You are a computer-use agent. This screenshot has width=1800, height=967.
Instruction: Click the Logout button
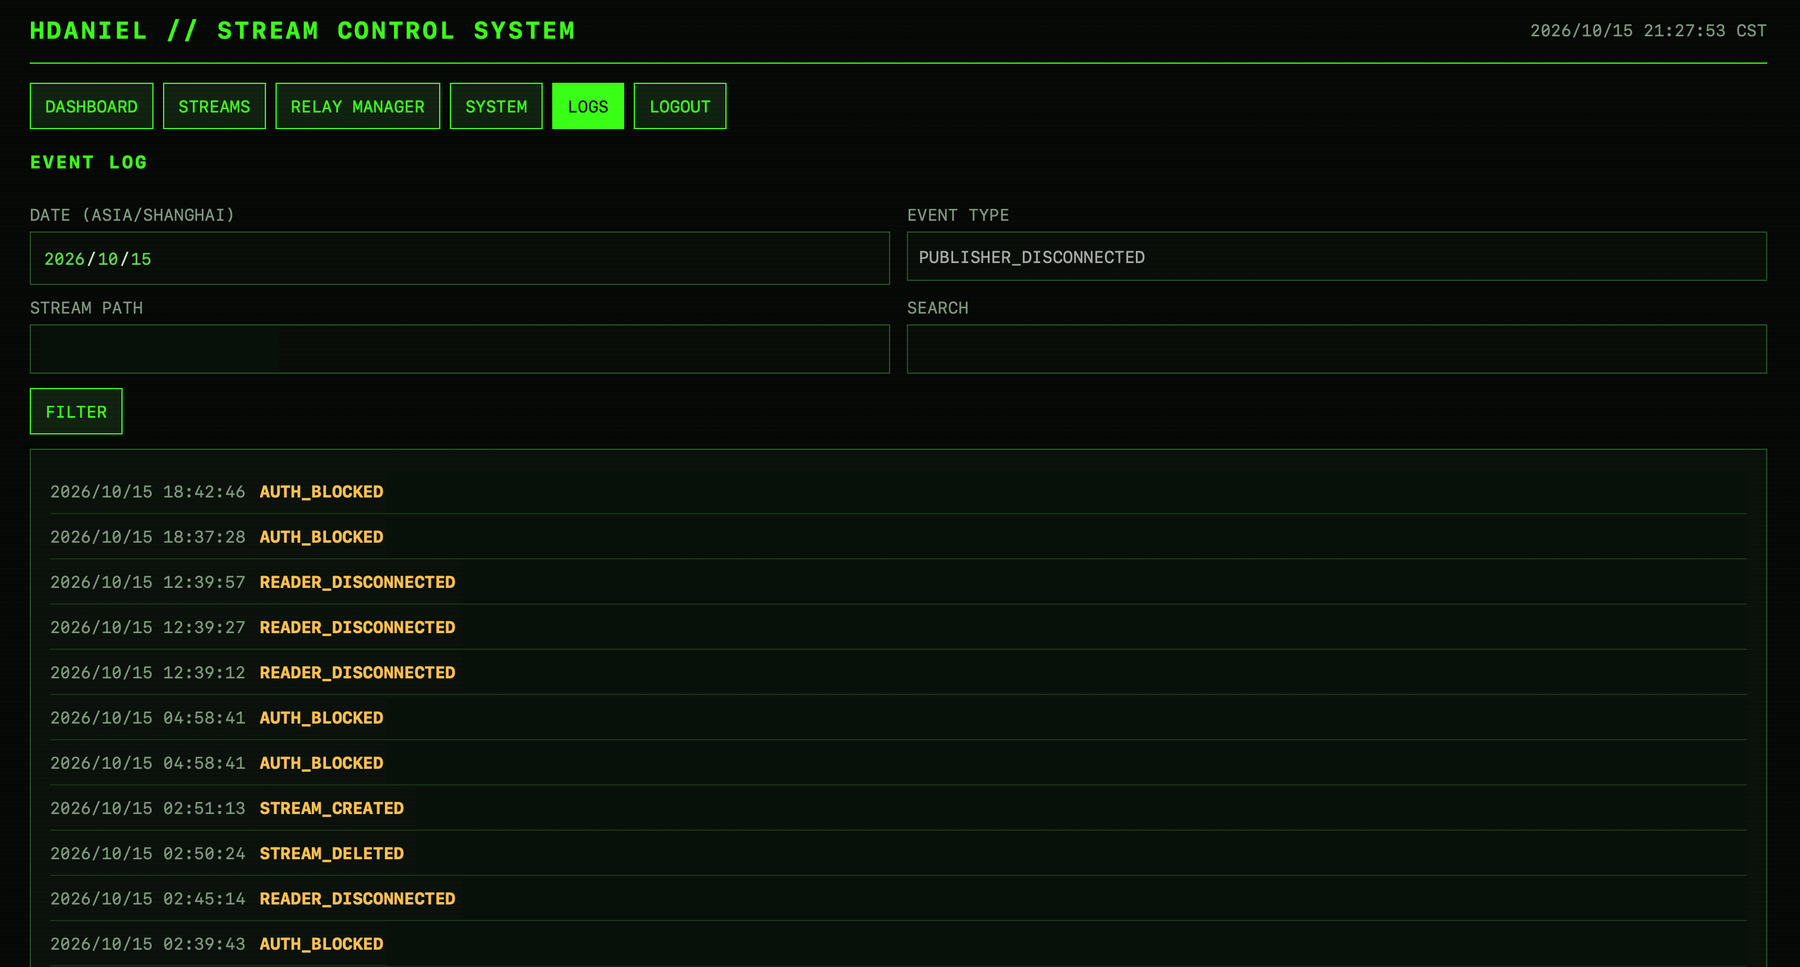point(680,106)
